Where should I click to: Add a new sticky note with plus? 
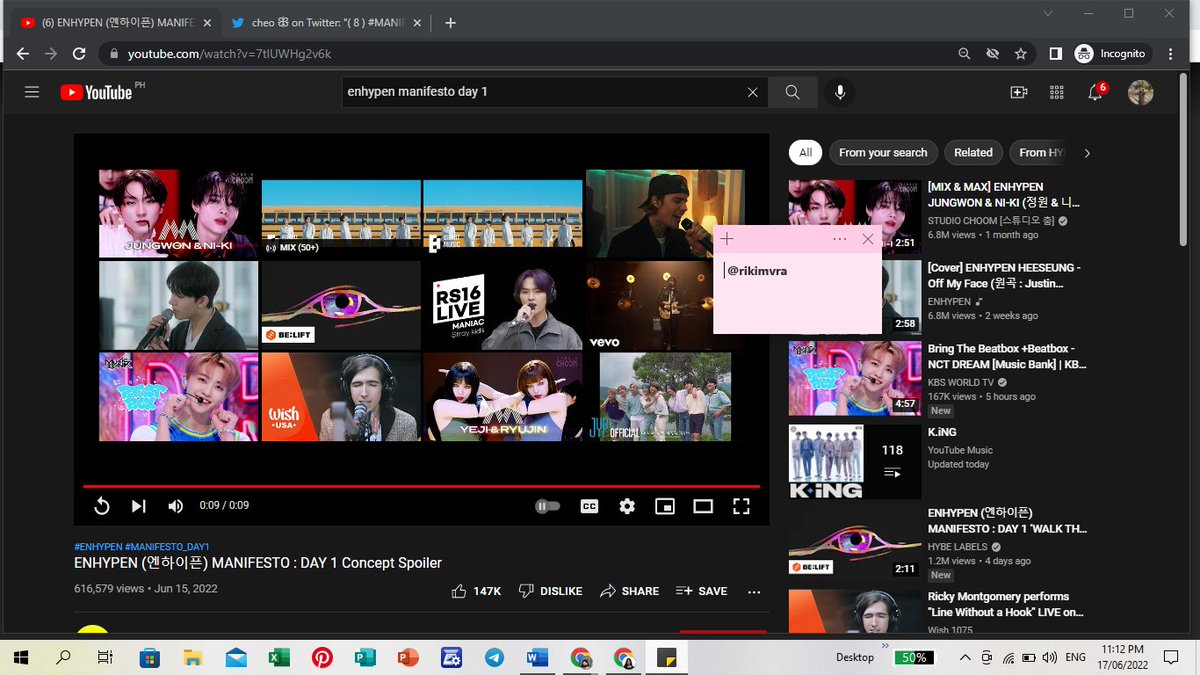point(727,239)
